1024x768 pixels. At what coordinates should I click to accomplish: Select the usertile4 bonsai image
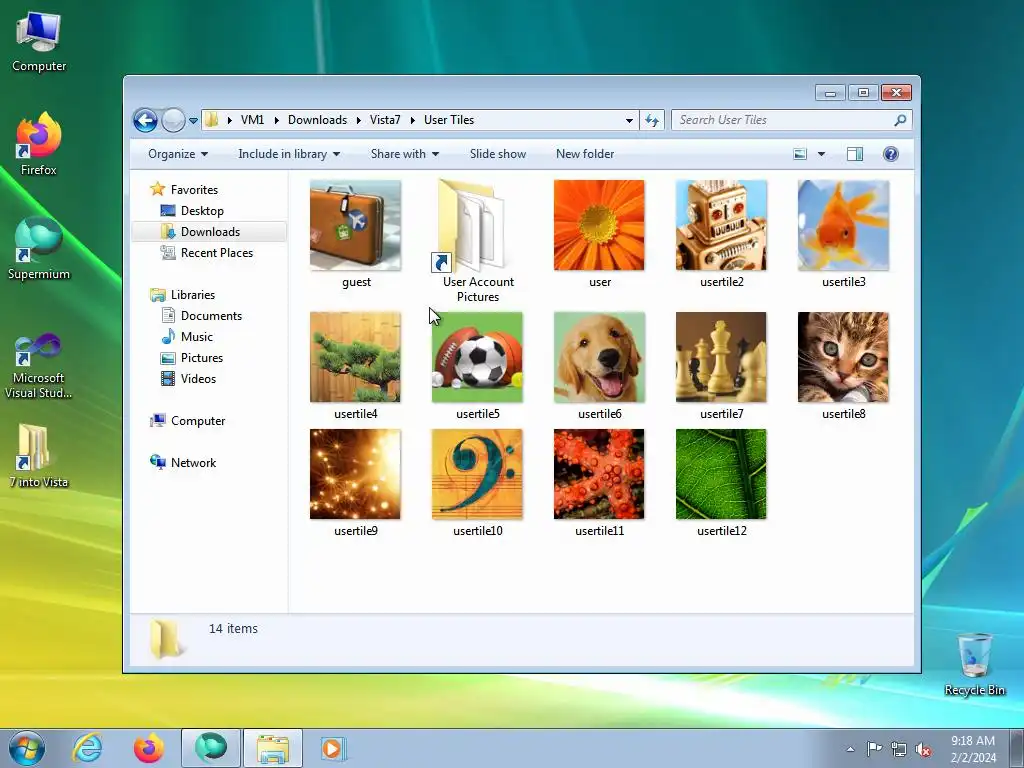click(x=355, y=357)
